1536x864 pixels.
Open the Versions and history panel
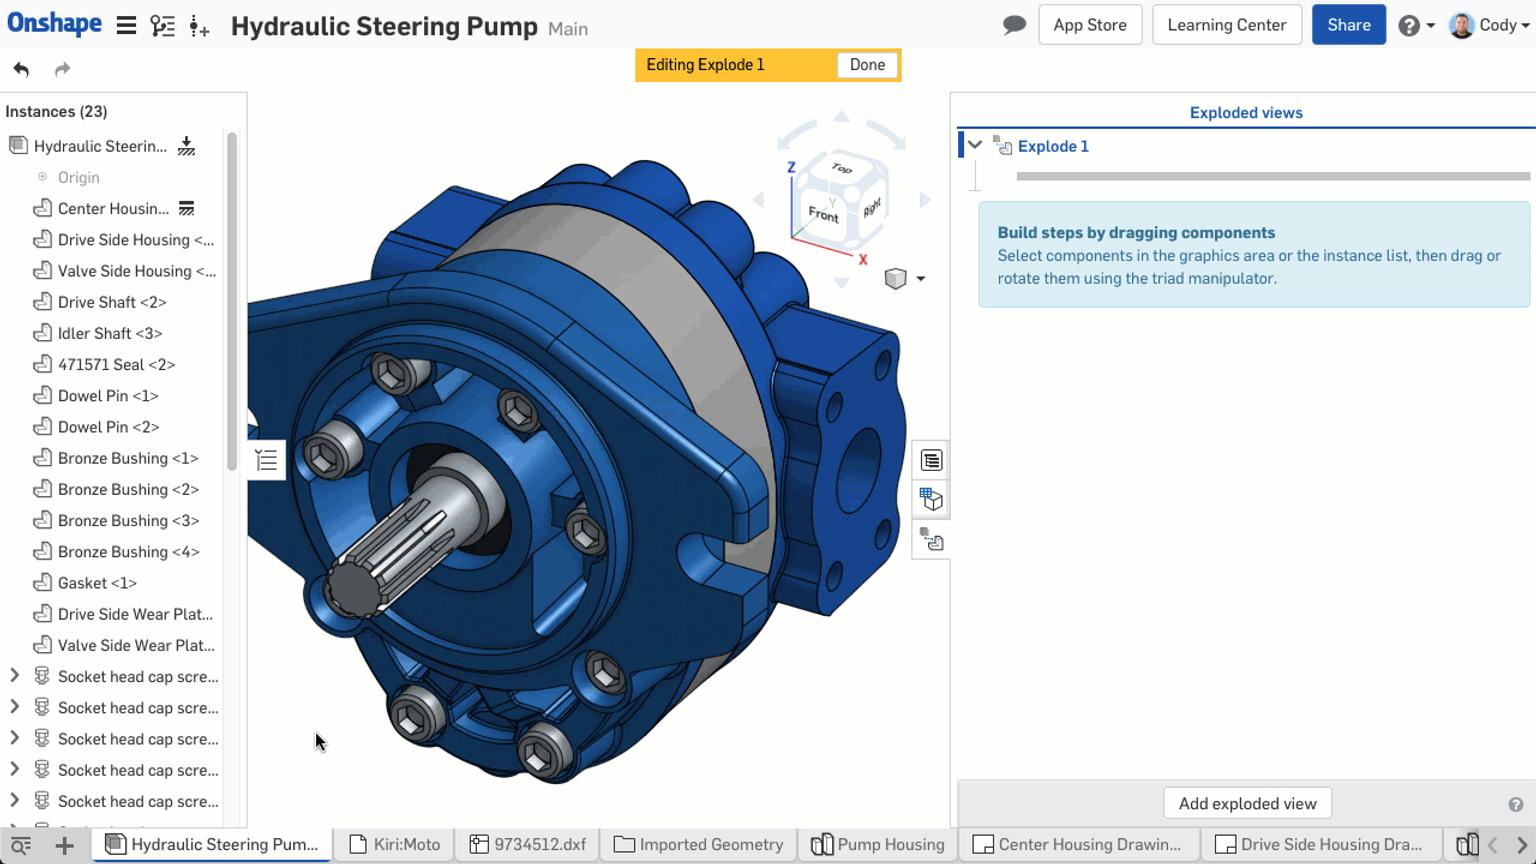(x=162, y=27)
